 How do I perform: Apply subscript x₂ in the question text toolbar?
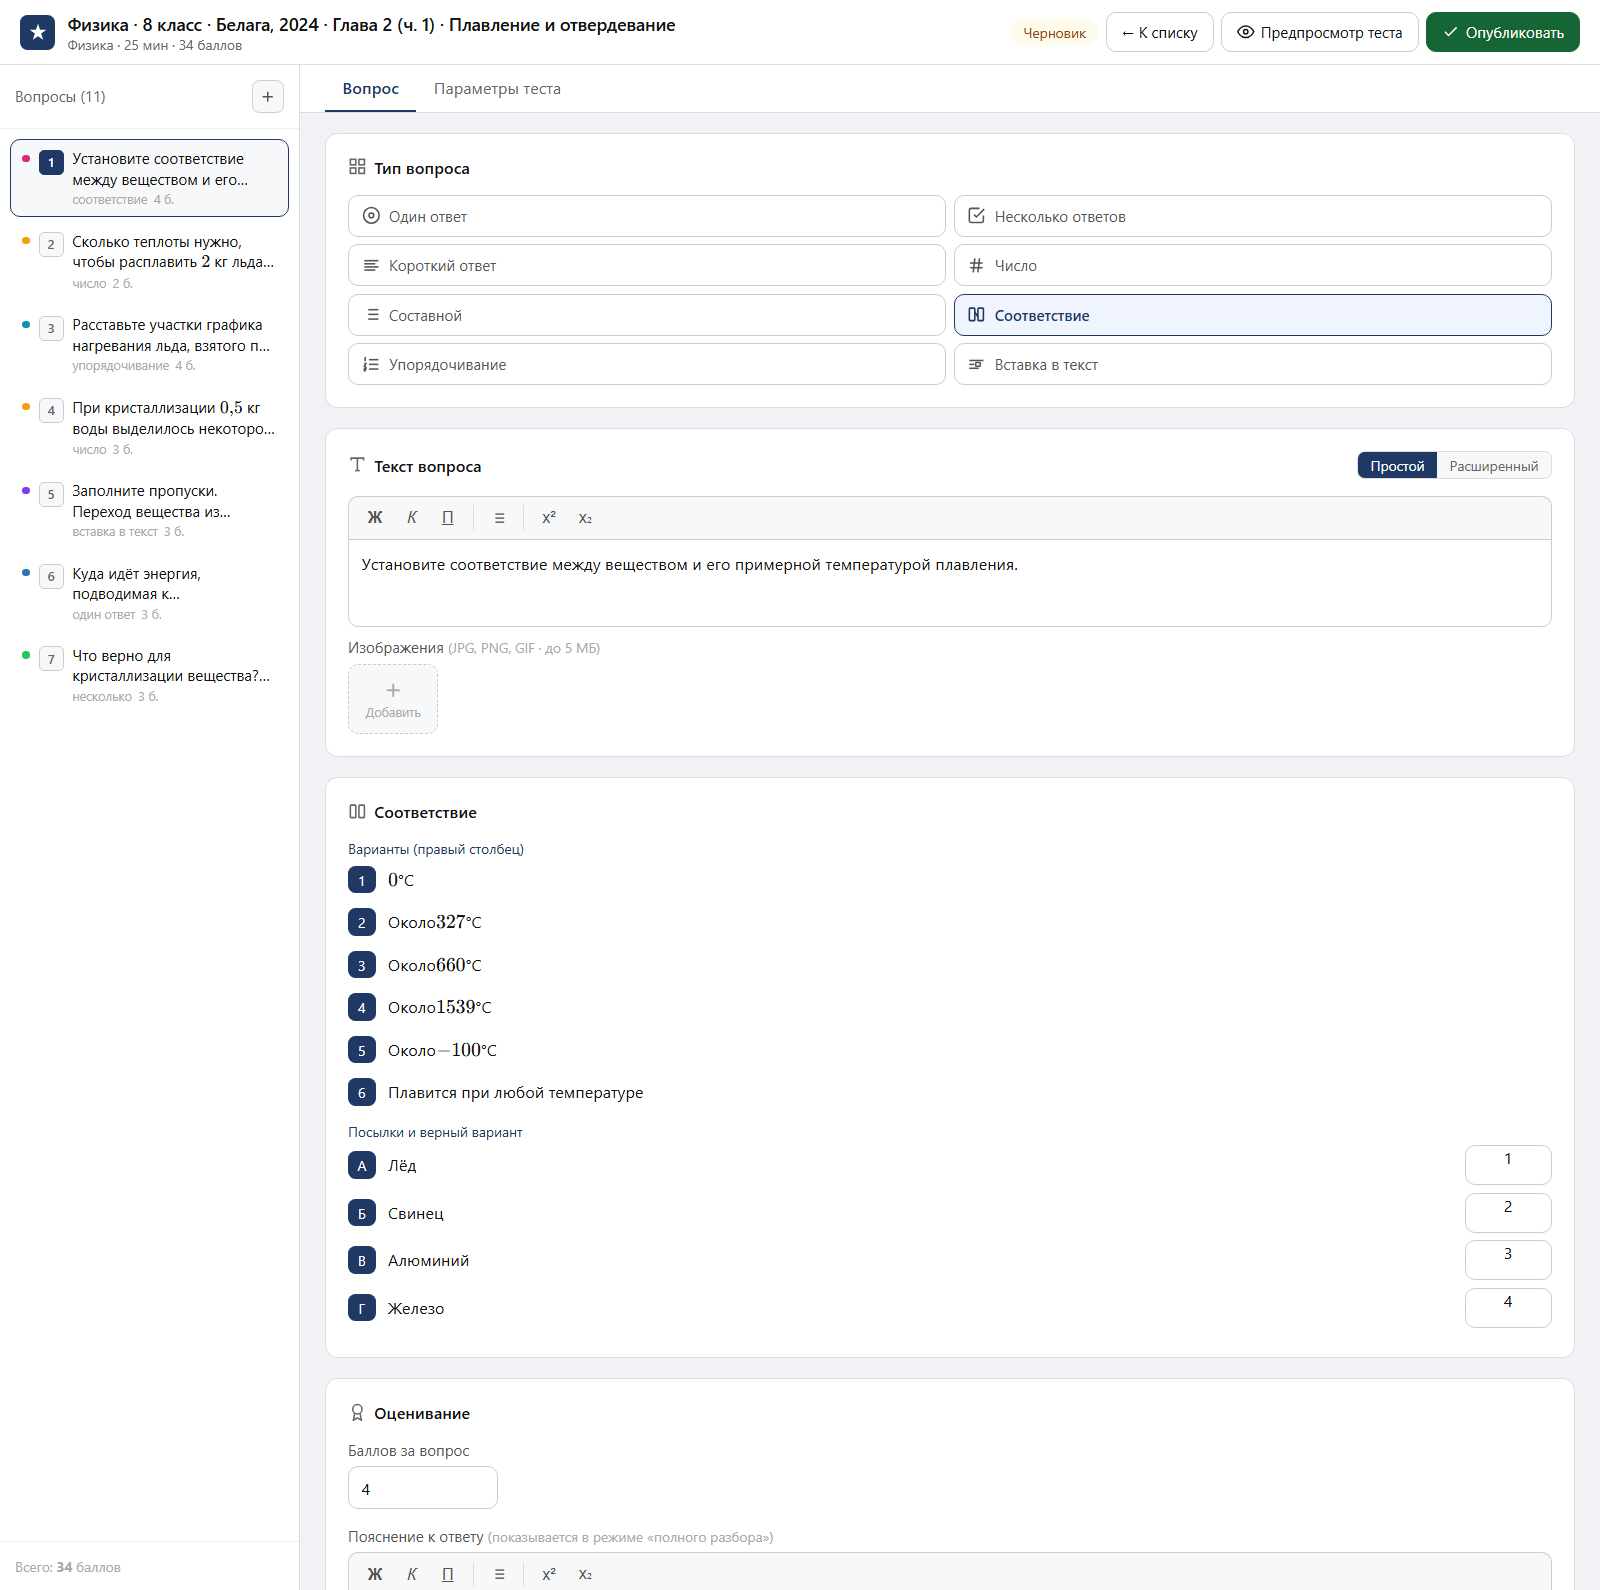(x=586, y=518)
